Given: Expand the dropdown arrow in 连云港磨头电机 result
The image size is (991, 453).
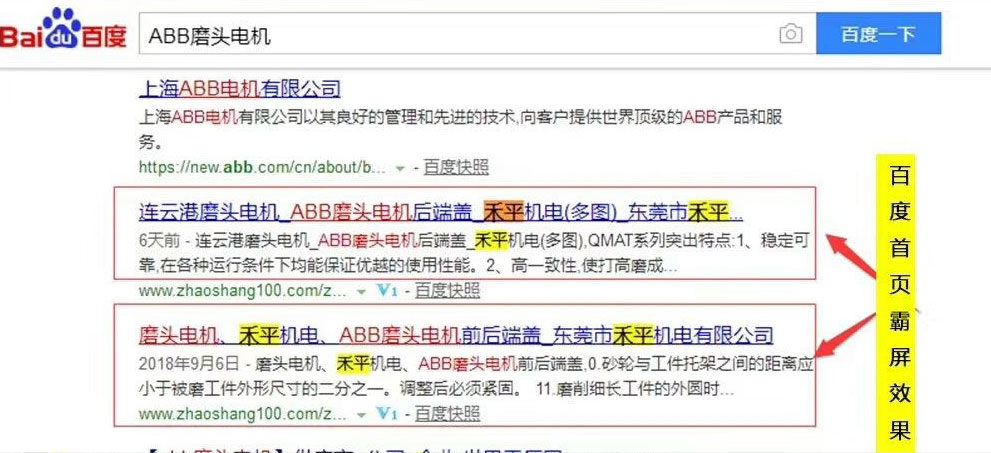Looking at the screenshot, I should click(x=362, y=291).
